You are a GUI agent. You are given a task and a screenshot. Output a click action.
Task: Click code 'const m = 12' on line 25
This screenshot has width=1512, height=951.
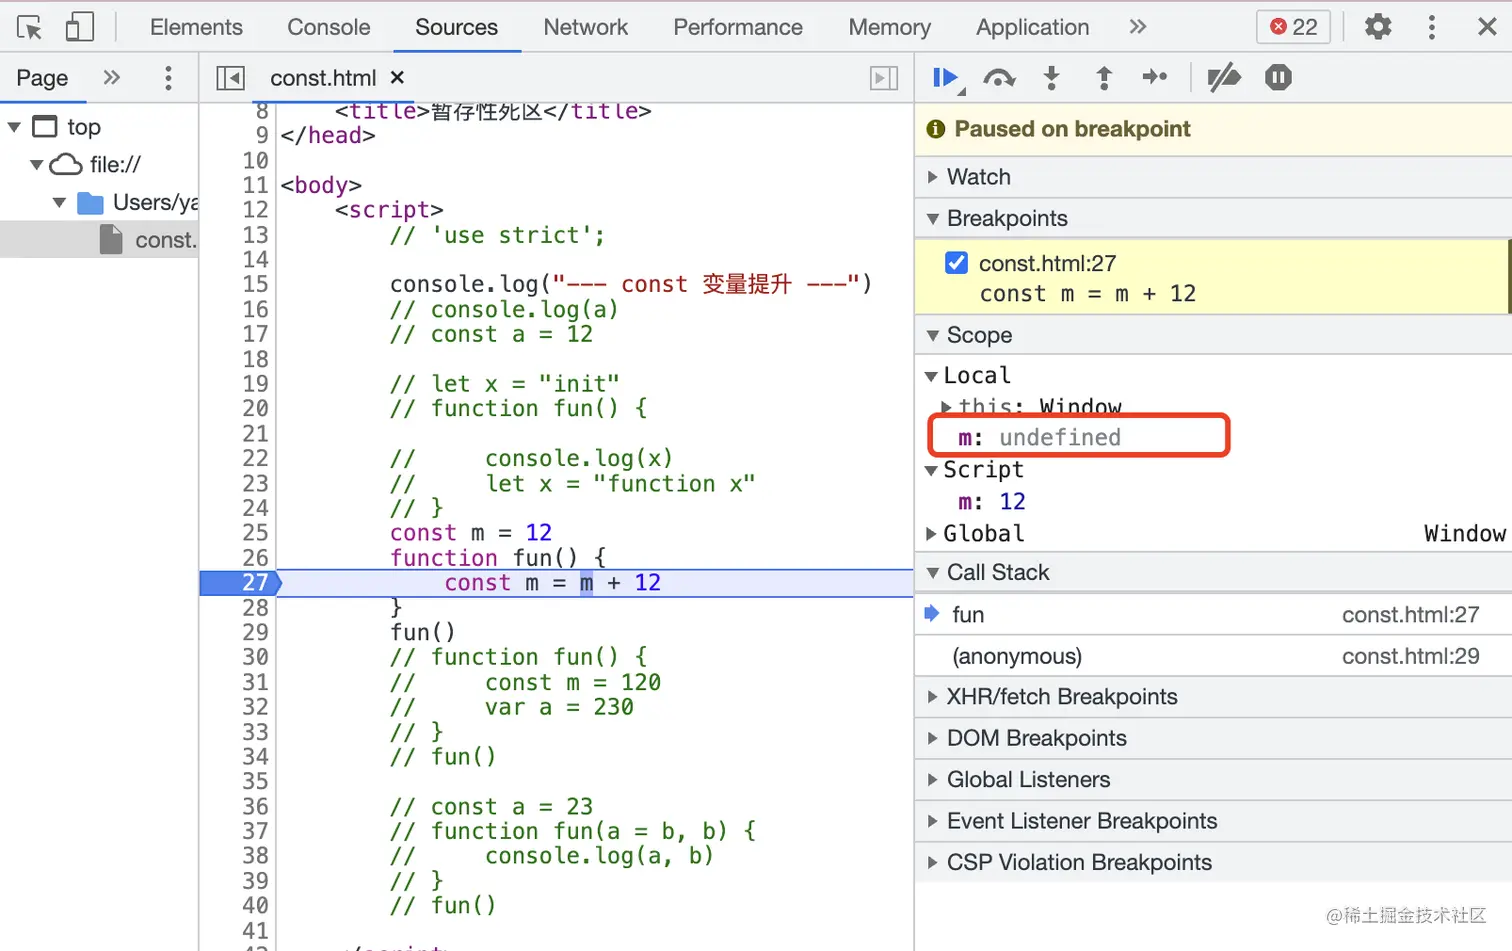click(x=471, y=533)
